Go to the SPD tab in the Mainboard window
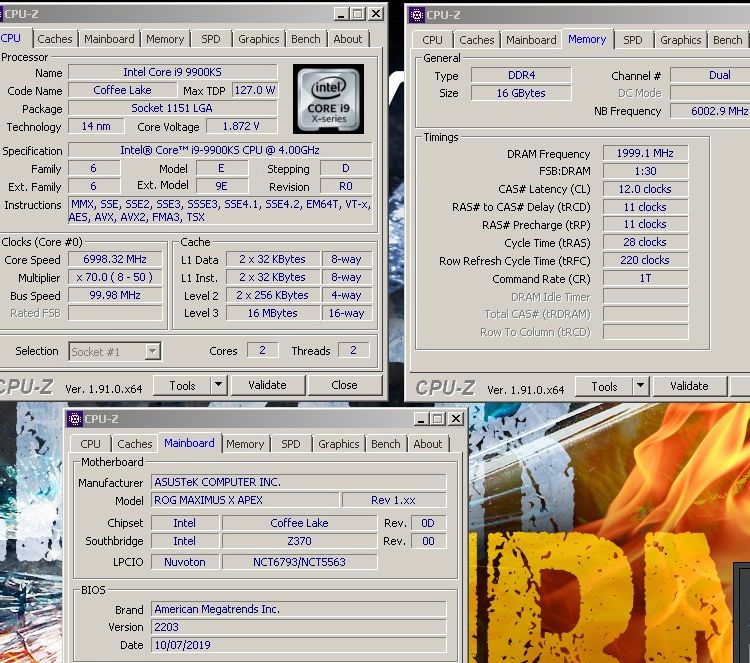 (290, 444)
